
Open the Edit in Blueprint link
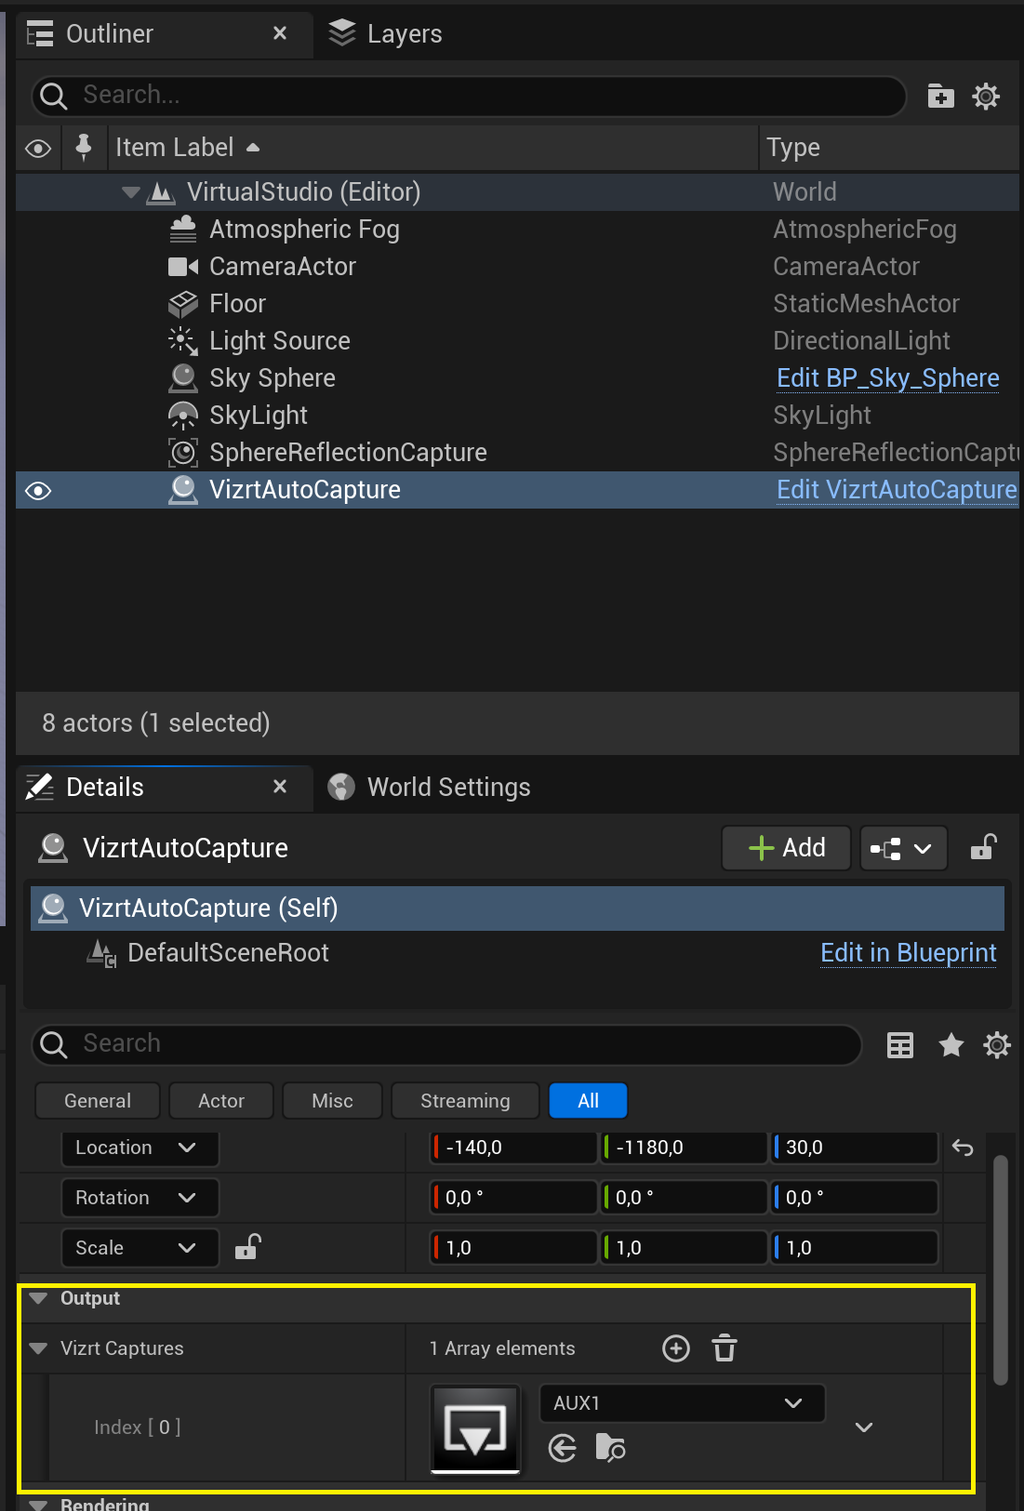pos(908,953)
